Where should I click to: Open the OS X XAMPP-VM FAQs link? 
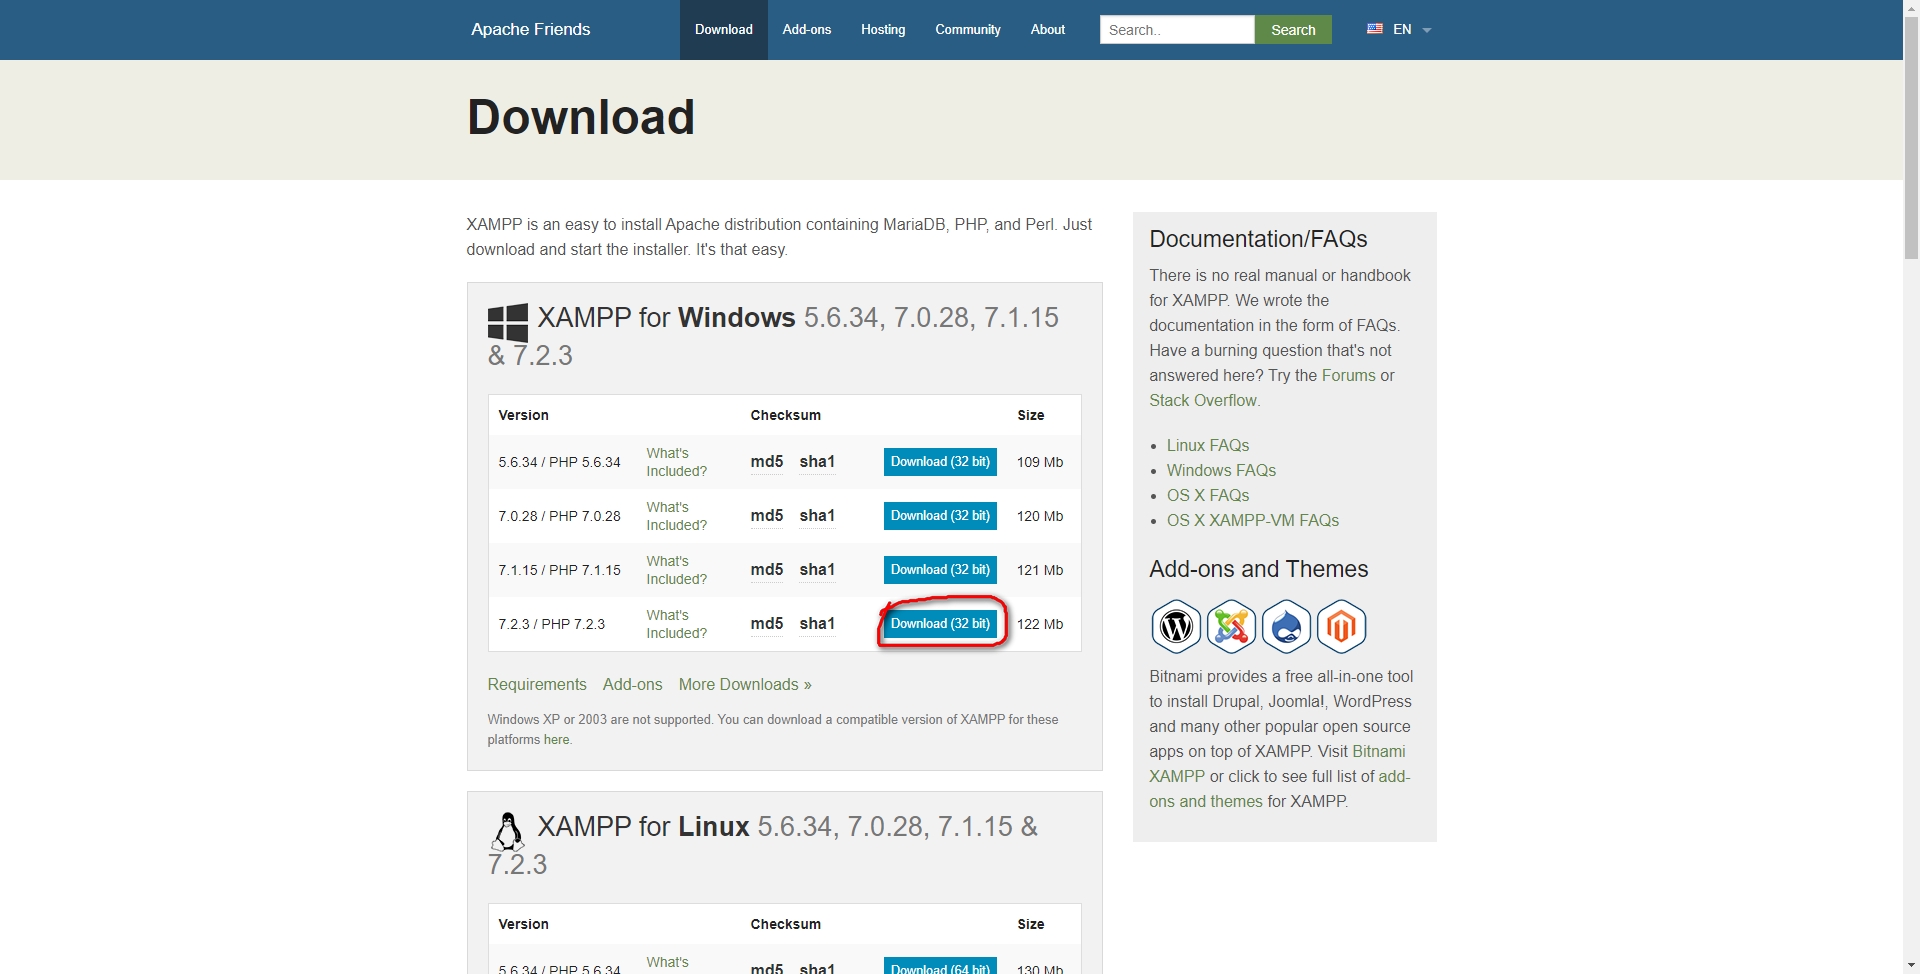click(x=1253, y=520)
